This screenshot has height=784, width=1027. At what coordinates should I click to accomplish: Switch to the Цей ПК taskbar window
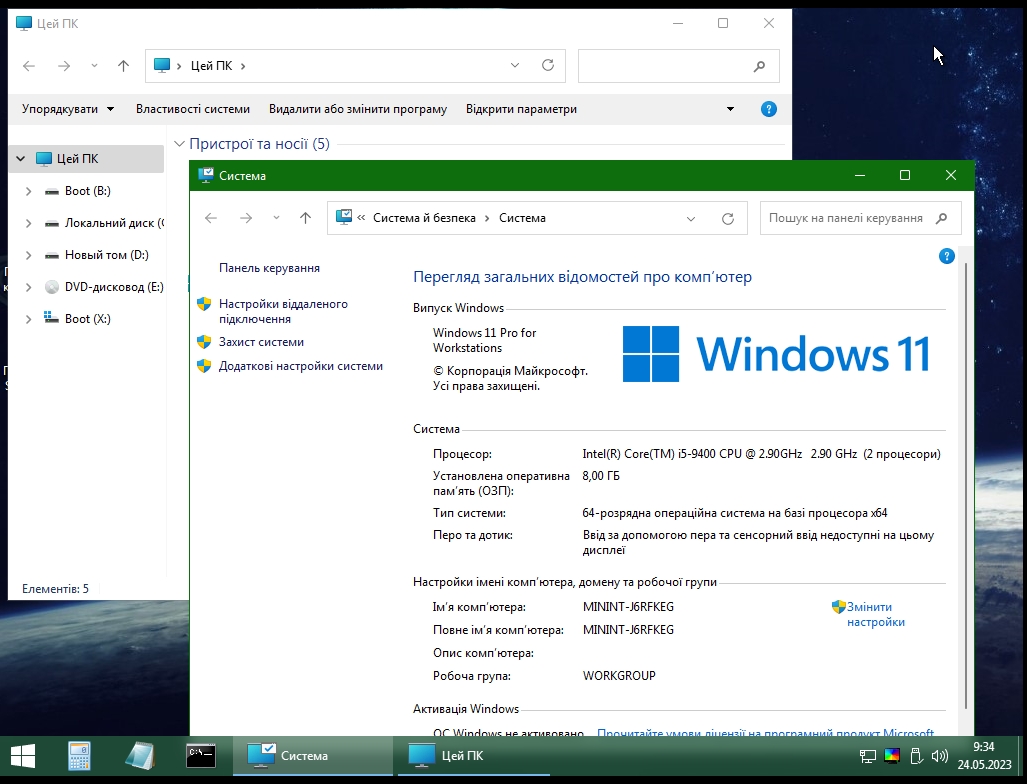pos(474,756)
